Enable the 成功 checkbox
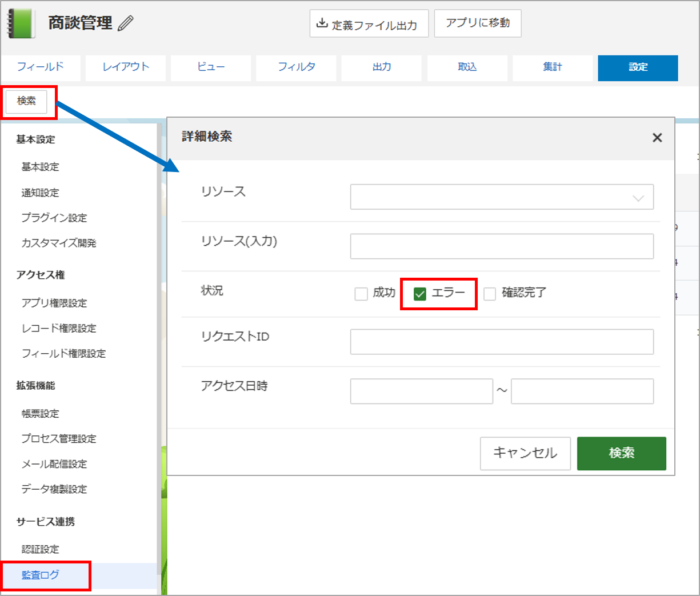Screen dimensions: 700x596 (x=361, y=294)
